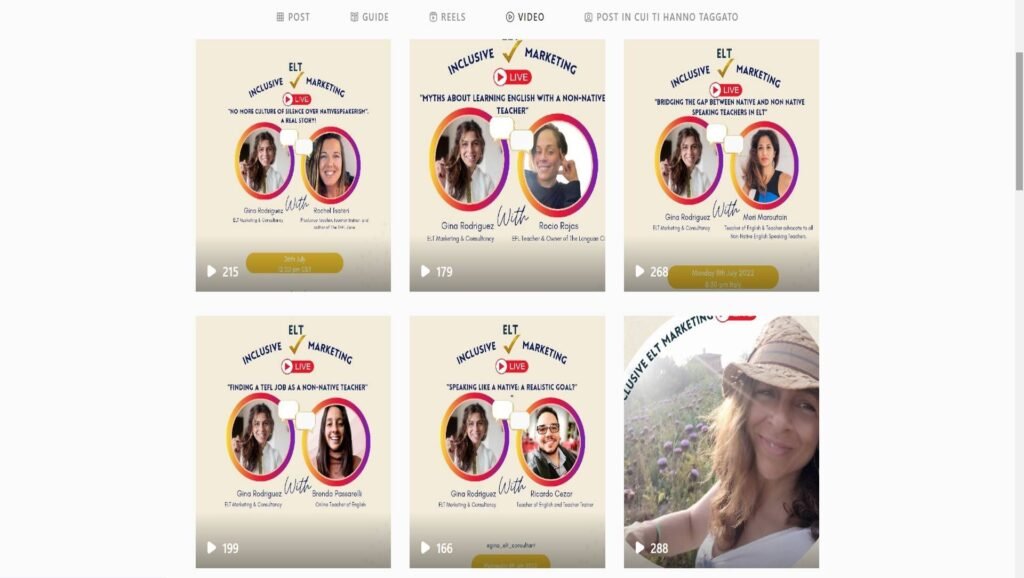Open Post in cui ti hanno taggato tab

[661, 17]
